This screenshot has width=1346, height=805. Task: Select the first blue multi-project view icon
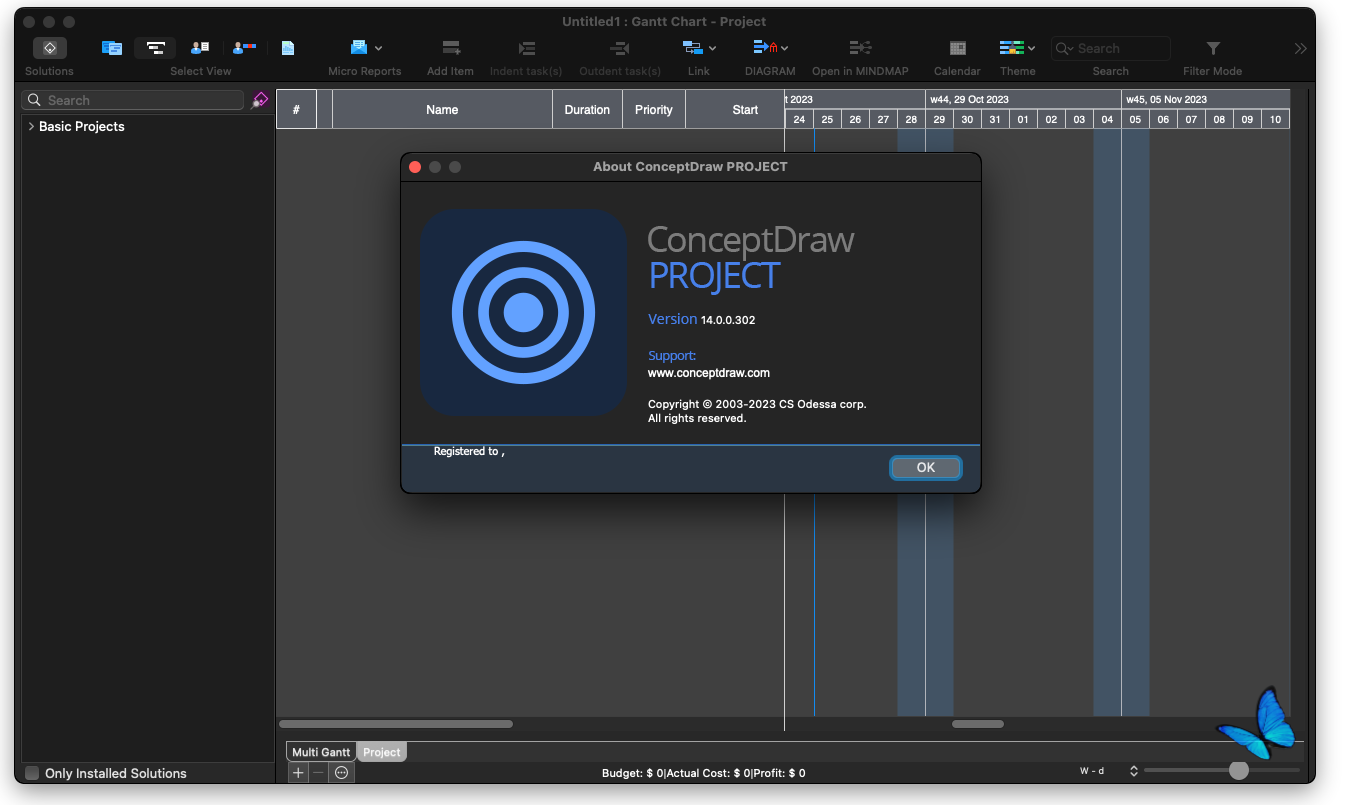[x=112, y=48]
